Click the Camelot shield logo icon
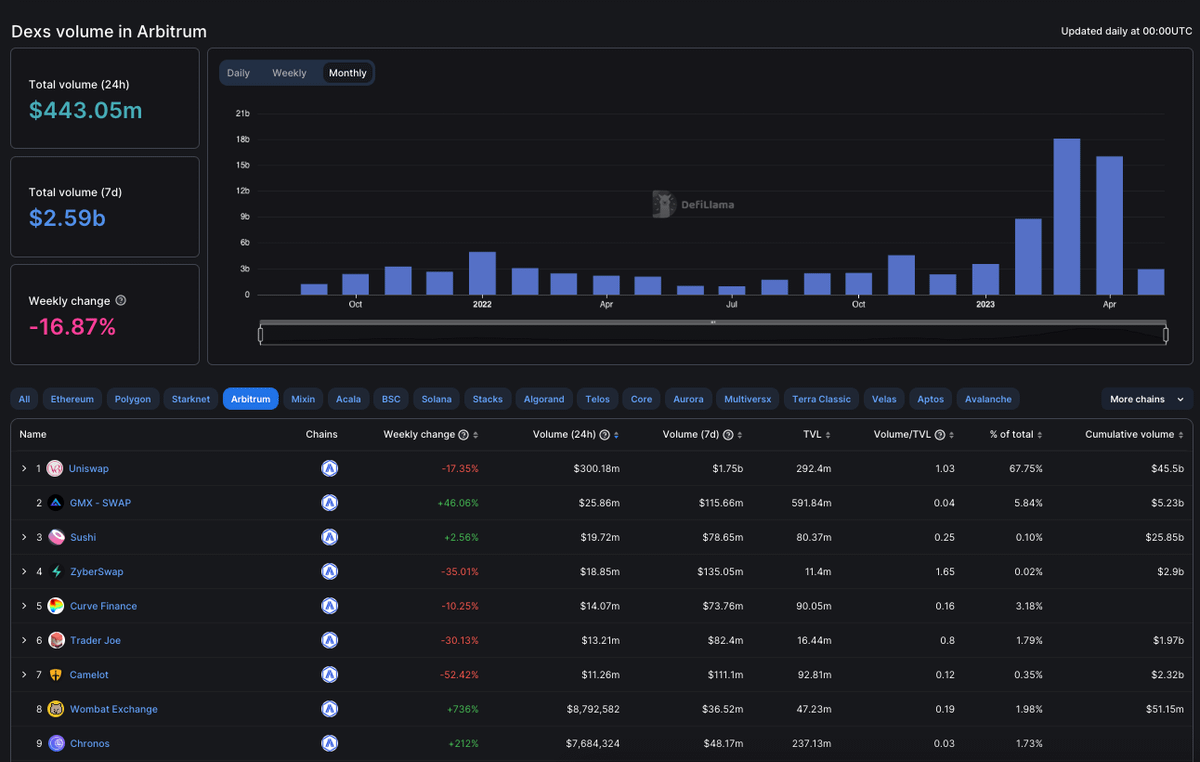Screen dimensions: 1200x762 coord(55,675)
